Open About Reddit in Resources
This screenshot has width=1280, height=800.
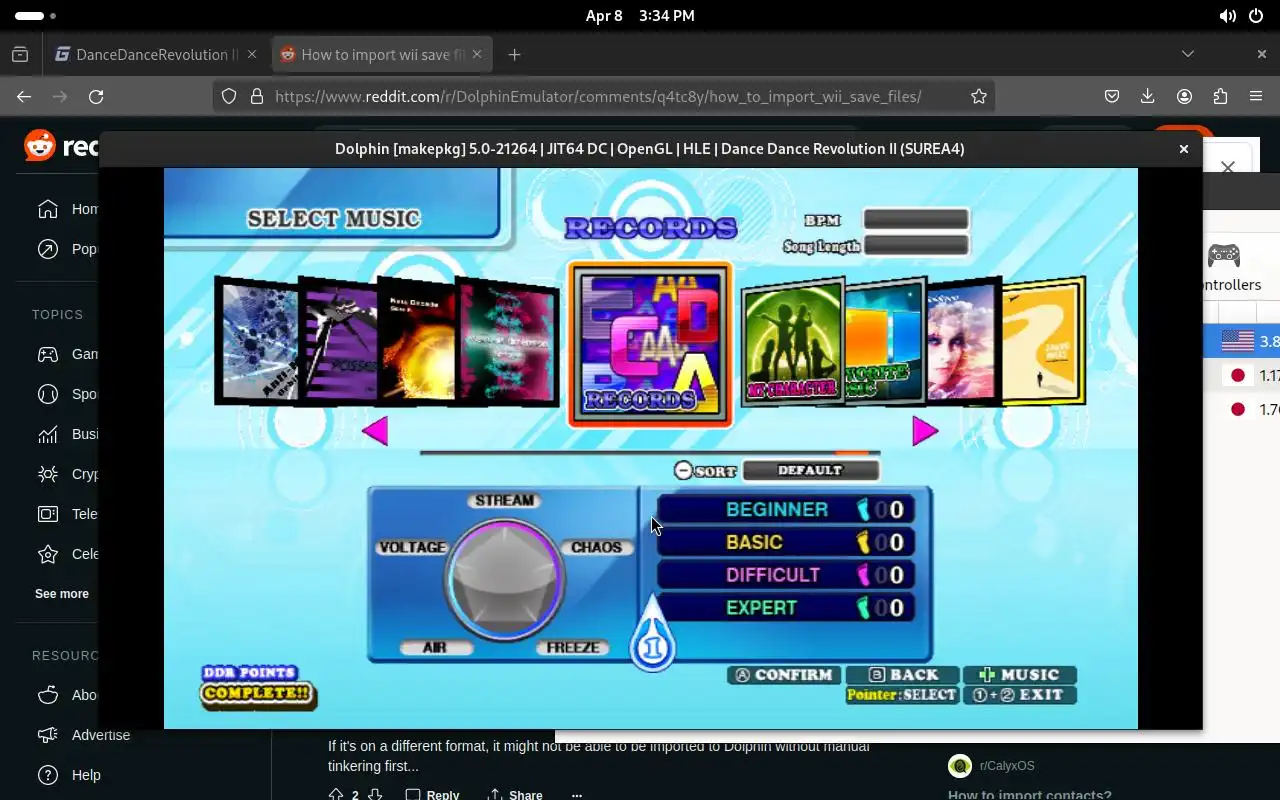[67, 695]
